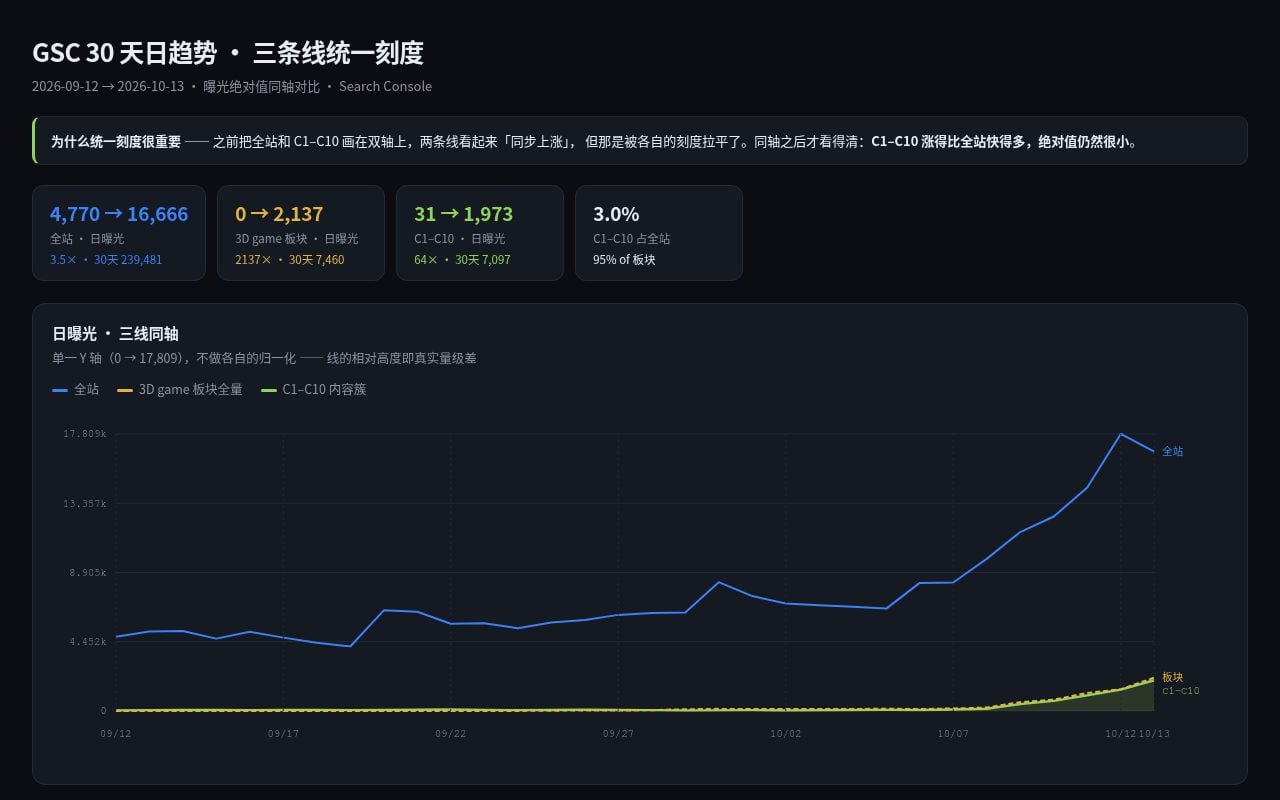Click the chart title "日曝光 · 三线同轴"
This screenshot has height=800, width=1280.
[x=115, y=334]
